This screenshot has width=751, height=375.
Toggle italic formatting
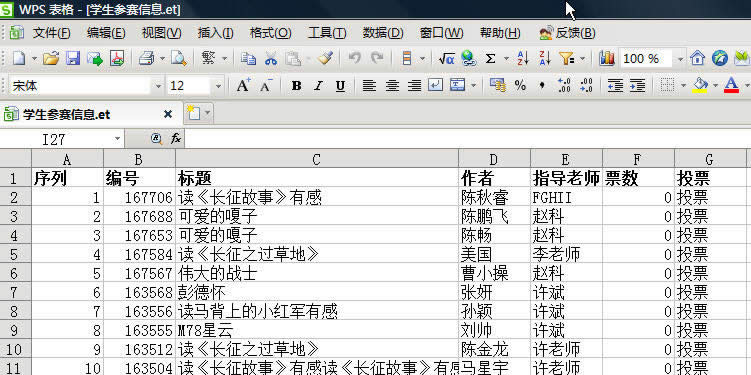(x=318, y=86)
